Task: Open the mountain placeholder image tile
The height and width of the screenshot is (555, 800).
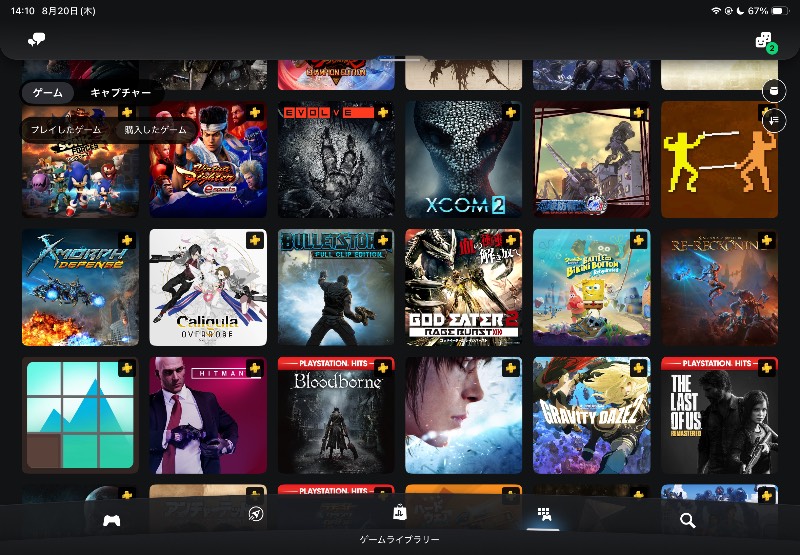Action: click(80, 415)
